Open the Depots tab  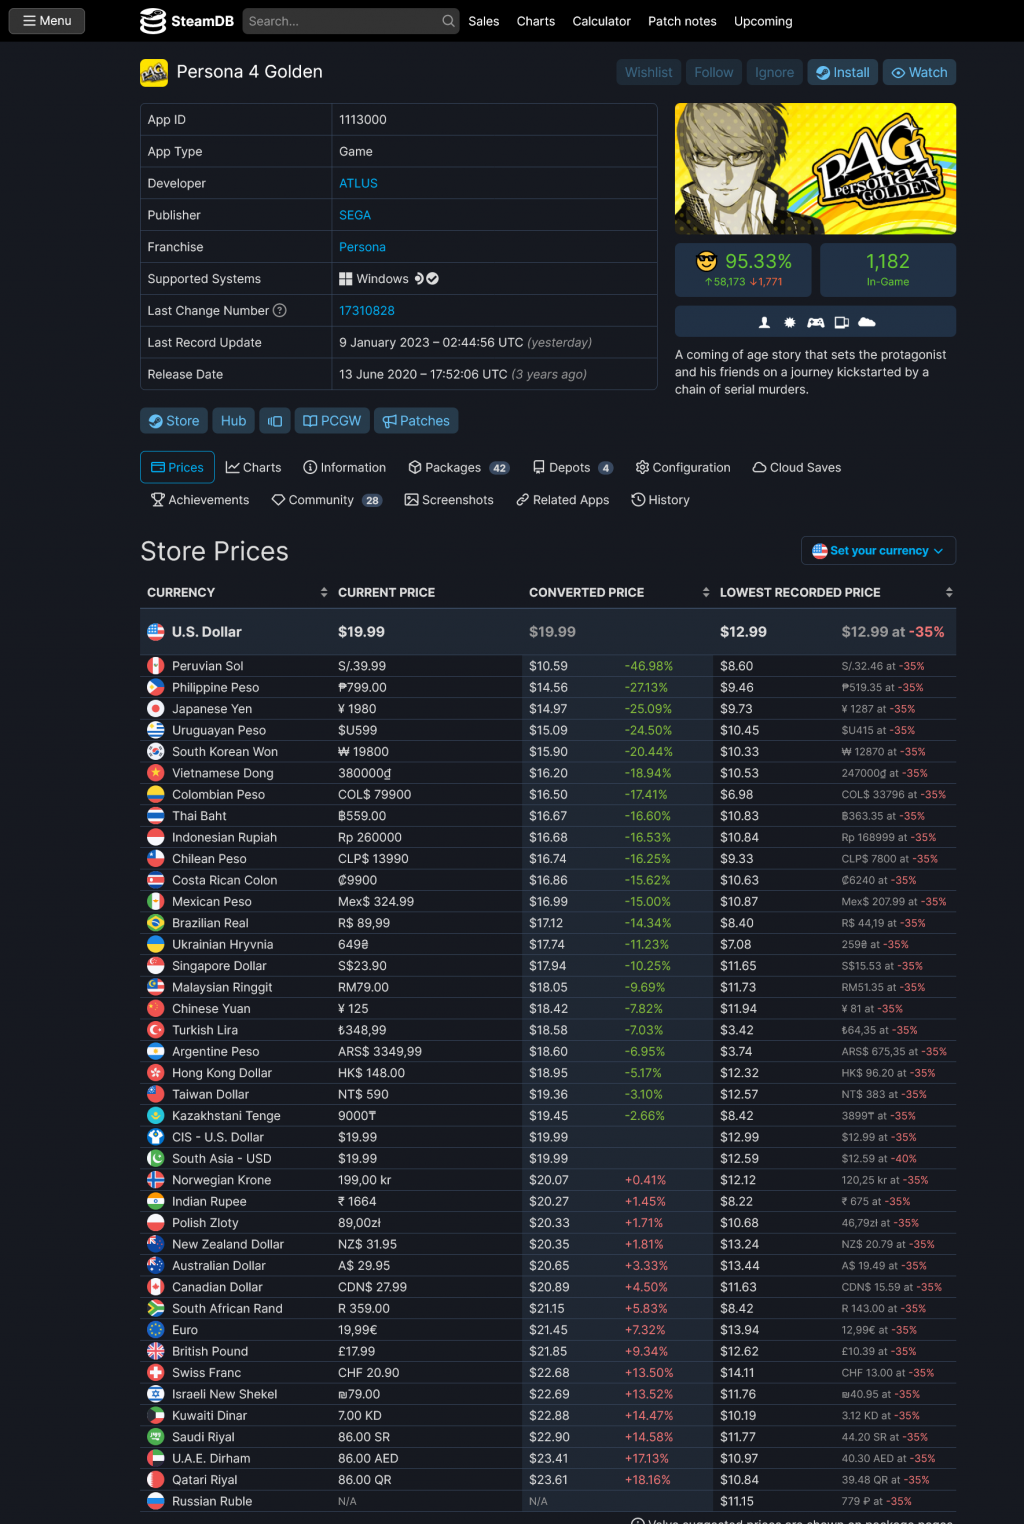click(x=572, y=467)
